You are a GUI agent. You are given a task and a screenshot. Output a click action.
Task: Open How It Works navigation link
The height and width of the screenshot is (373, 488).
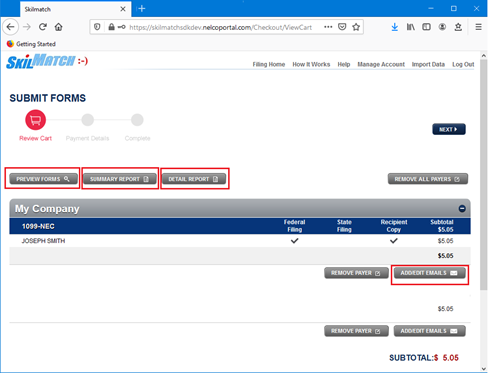coord(311,64)
